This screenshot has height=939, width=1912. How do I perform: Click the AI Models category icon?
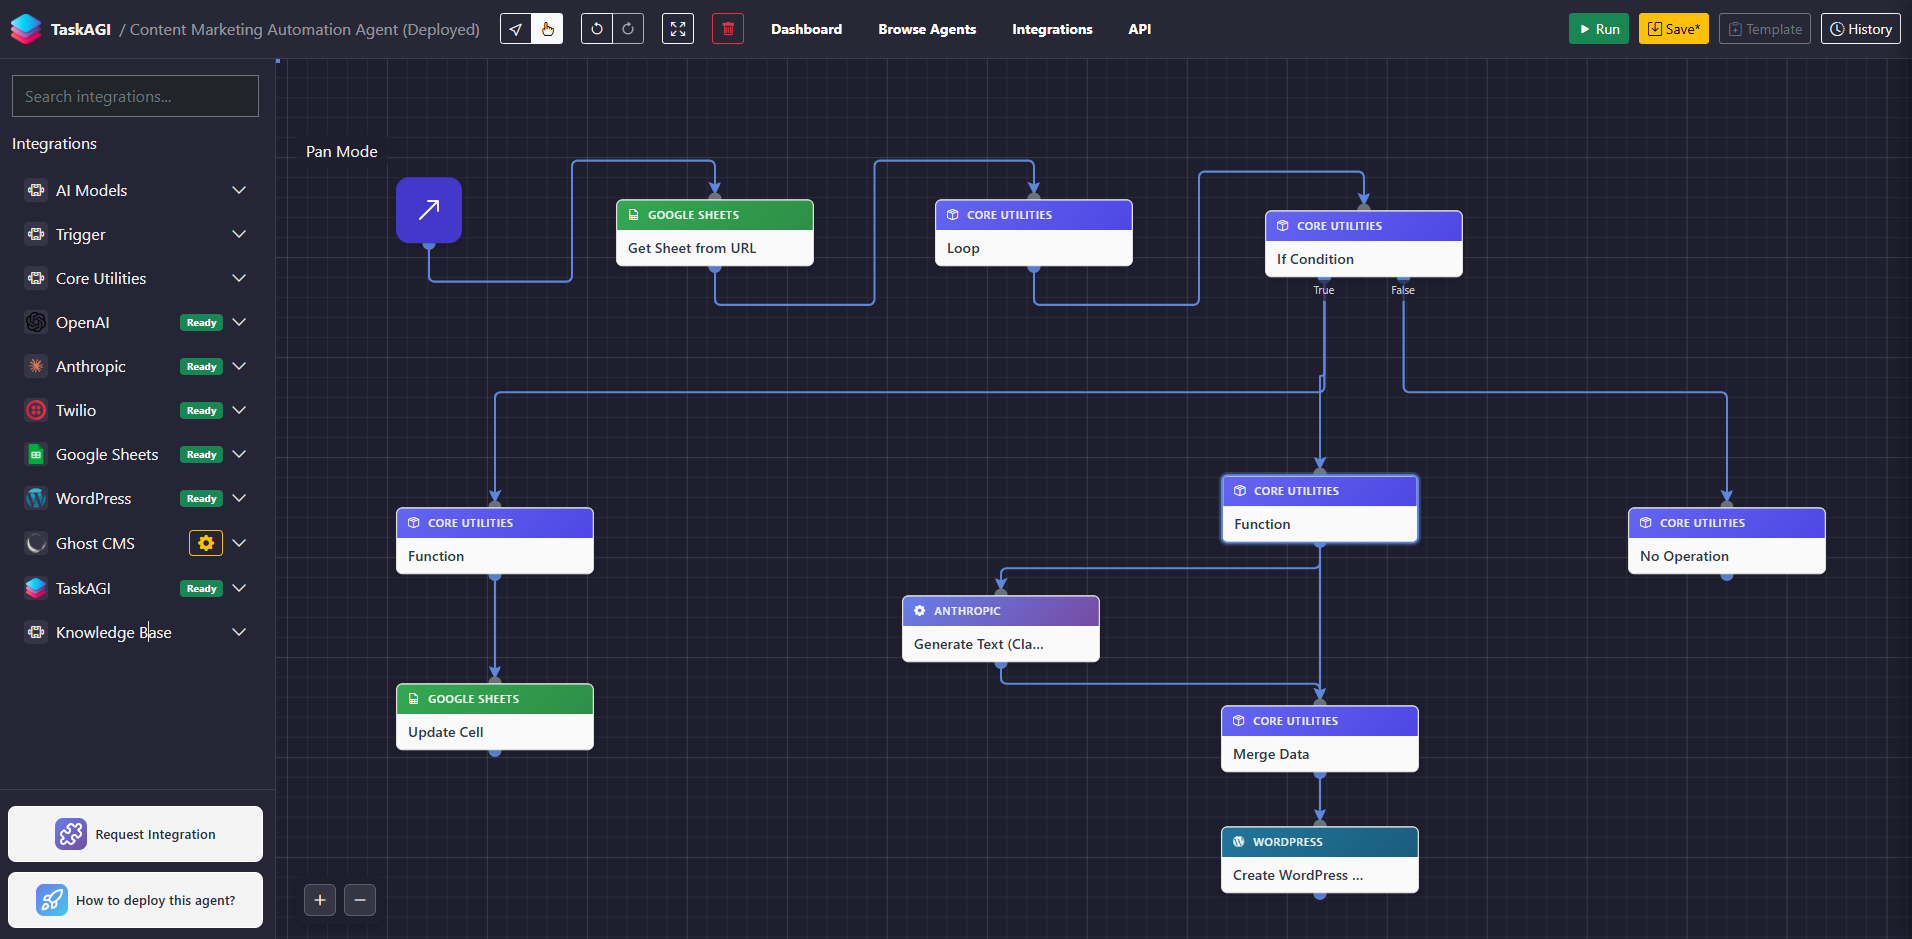36,190
